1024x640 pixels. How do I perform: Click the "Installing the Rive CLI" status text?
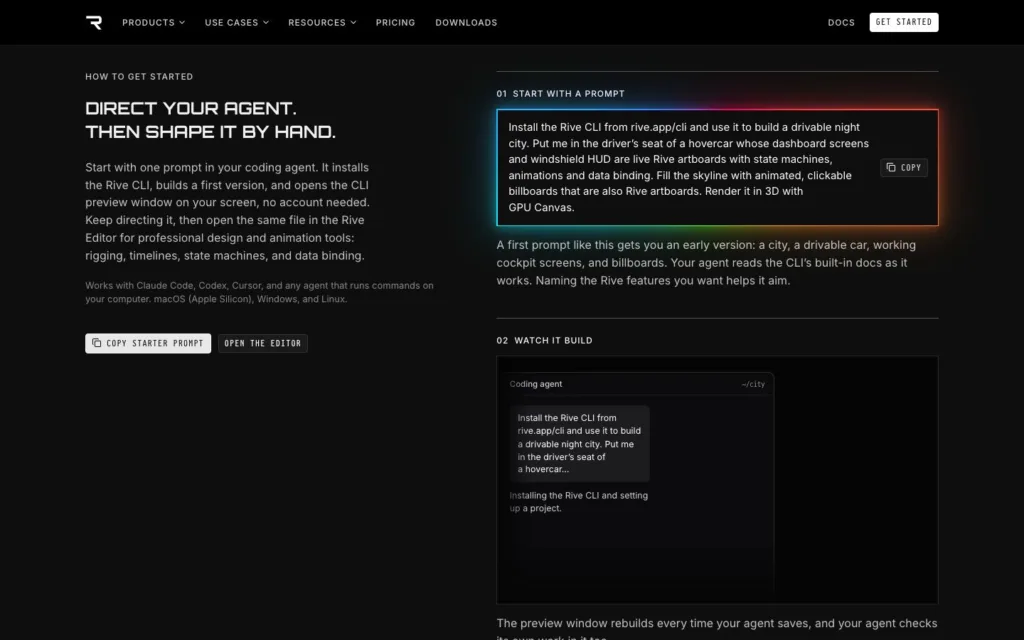pos(579,502)
